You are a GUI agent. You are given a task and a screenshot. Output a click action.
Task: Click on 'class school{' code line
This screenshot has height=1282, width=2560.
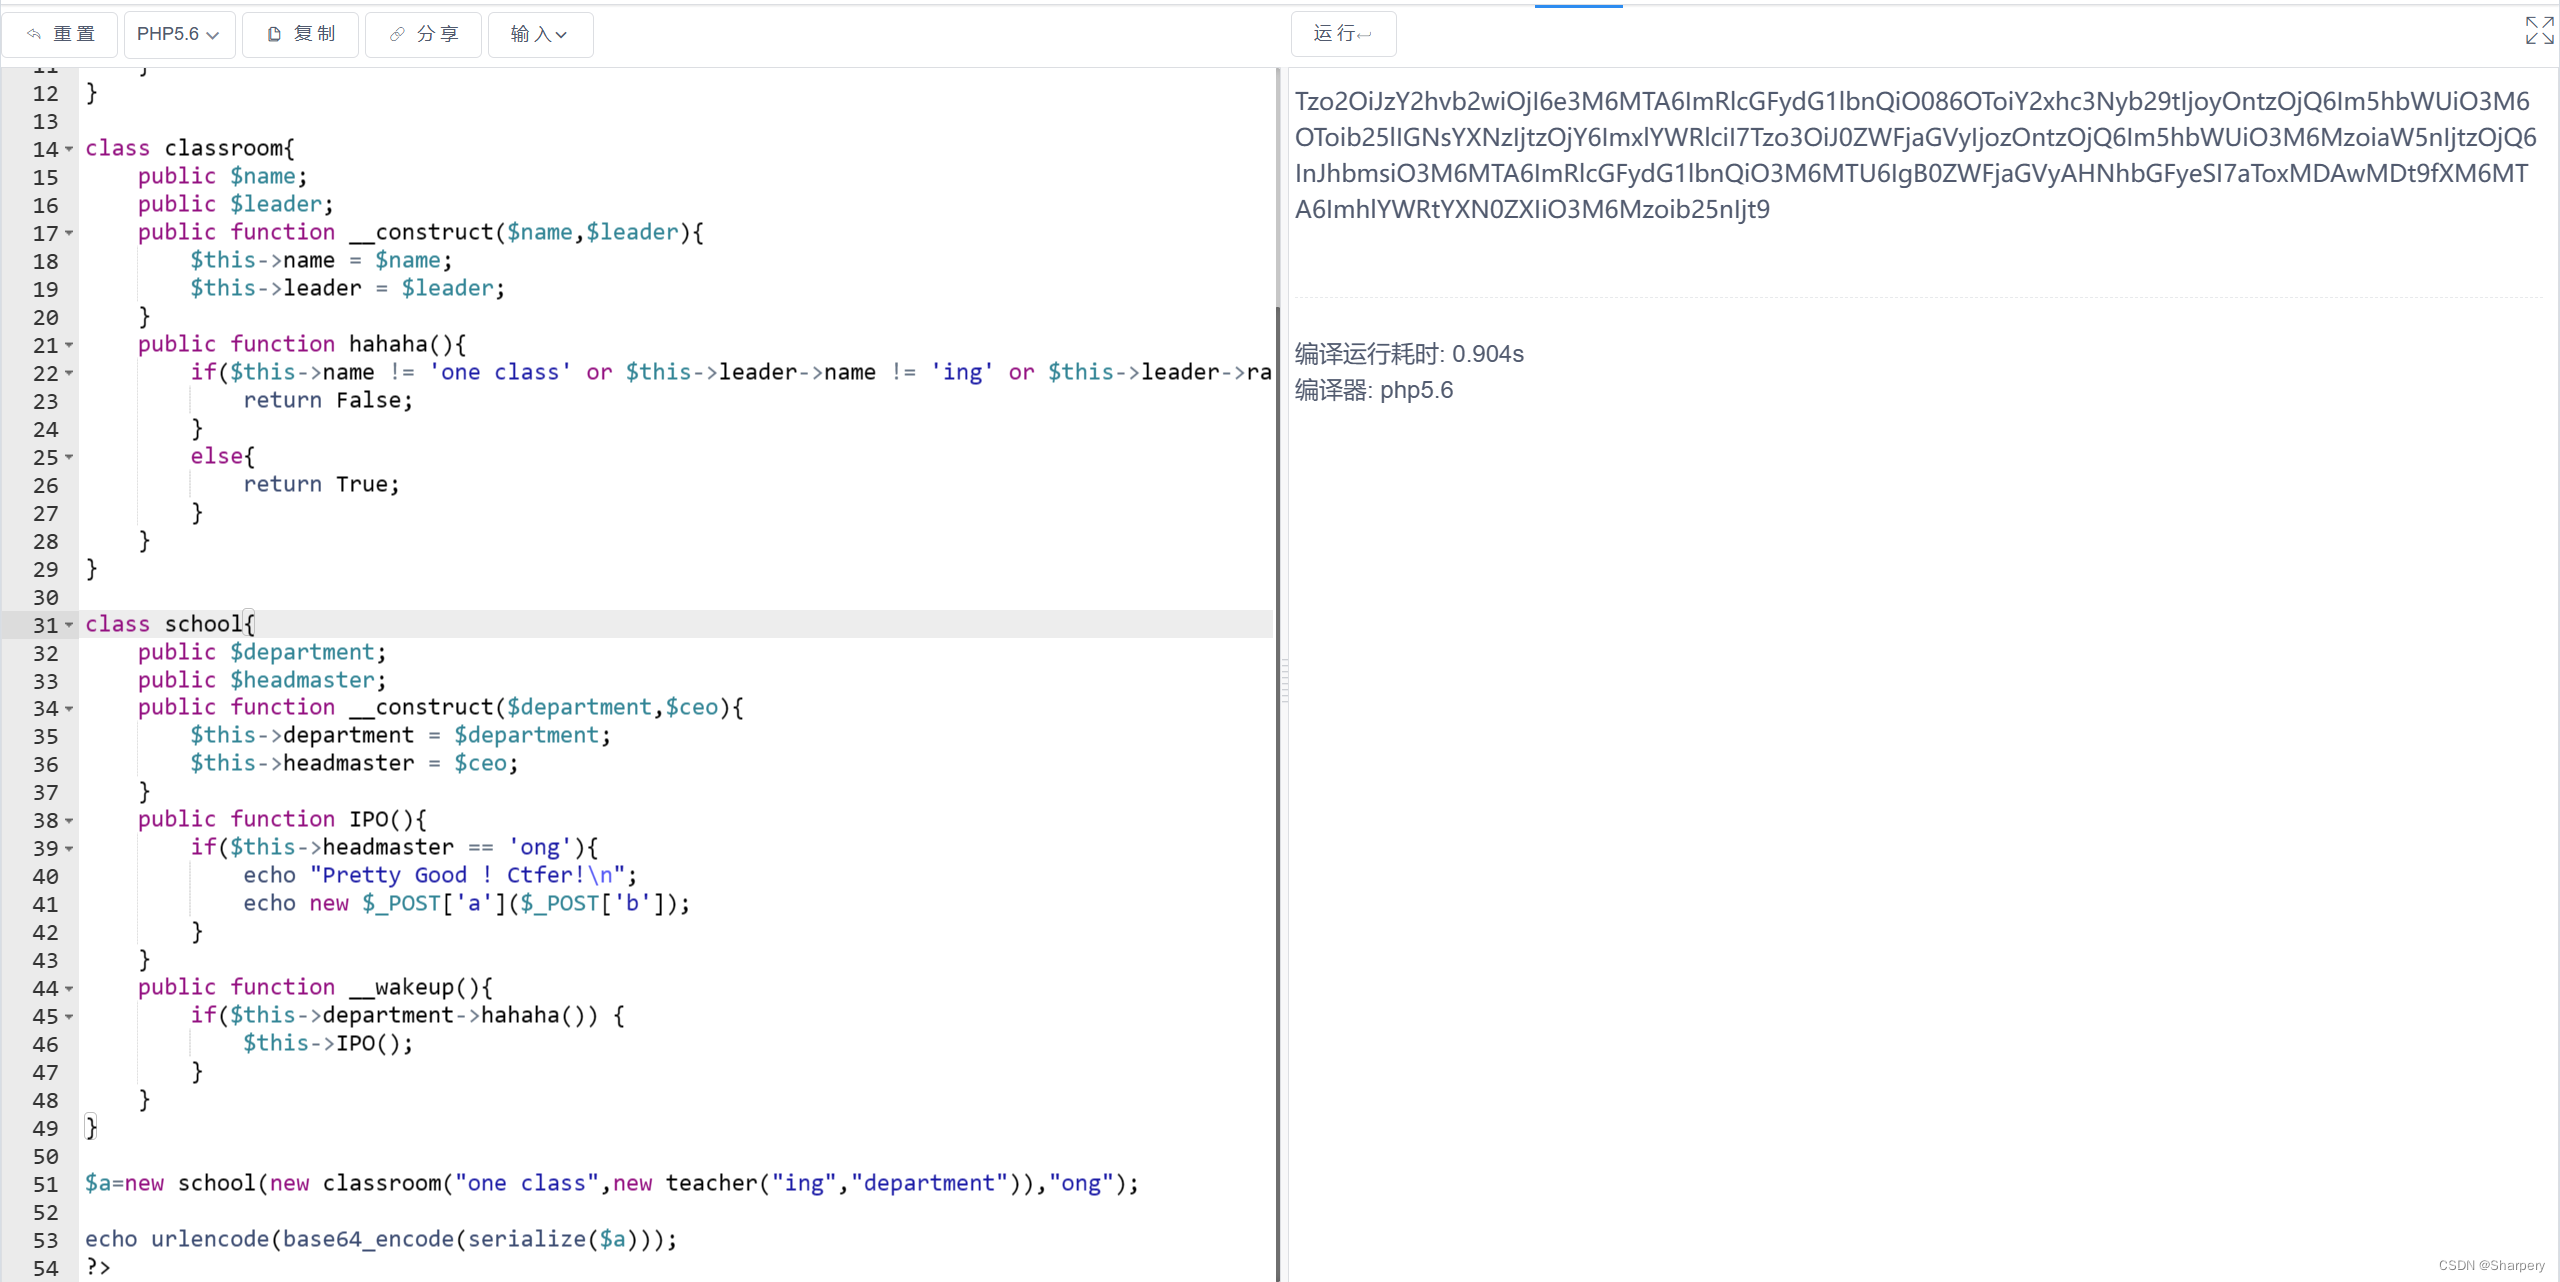point(170,624)
